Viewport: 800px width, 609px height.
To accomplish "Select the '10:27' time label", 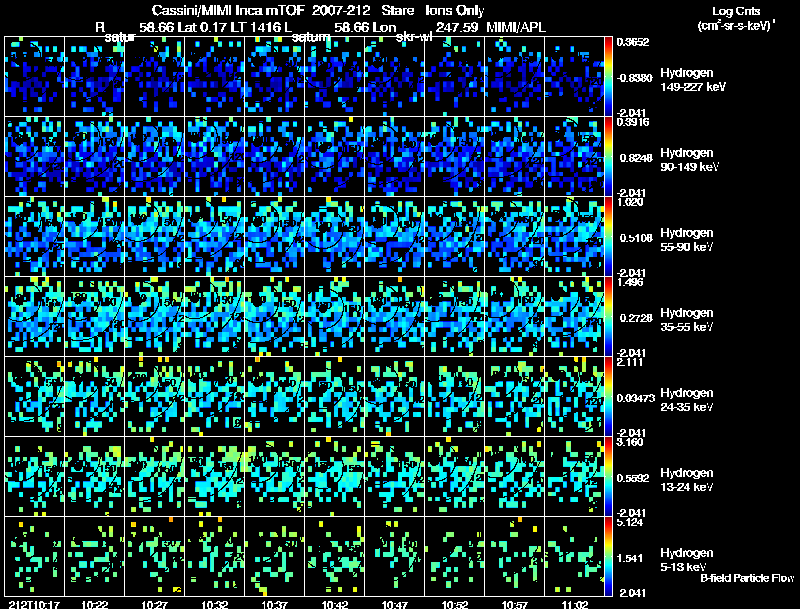I will point(154,604).
